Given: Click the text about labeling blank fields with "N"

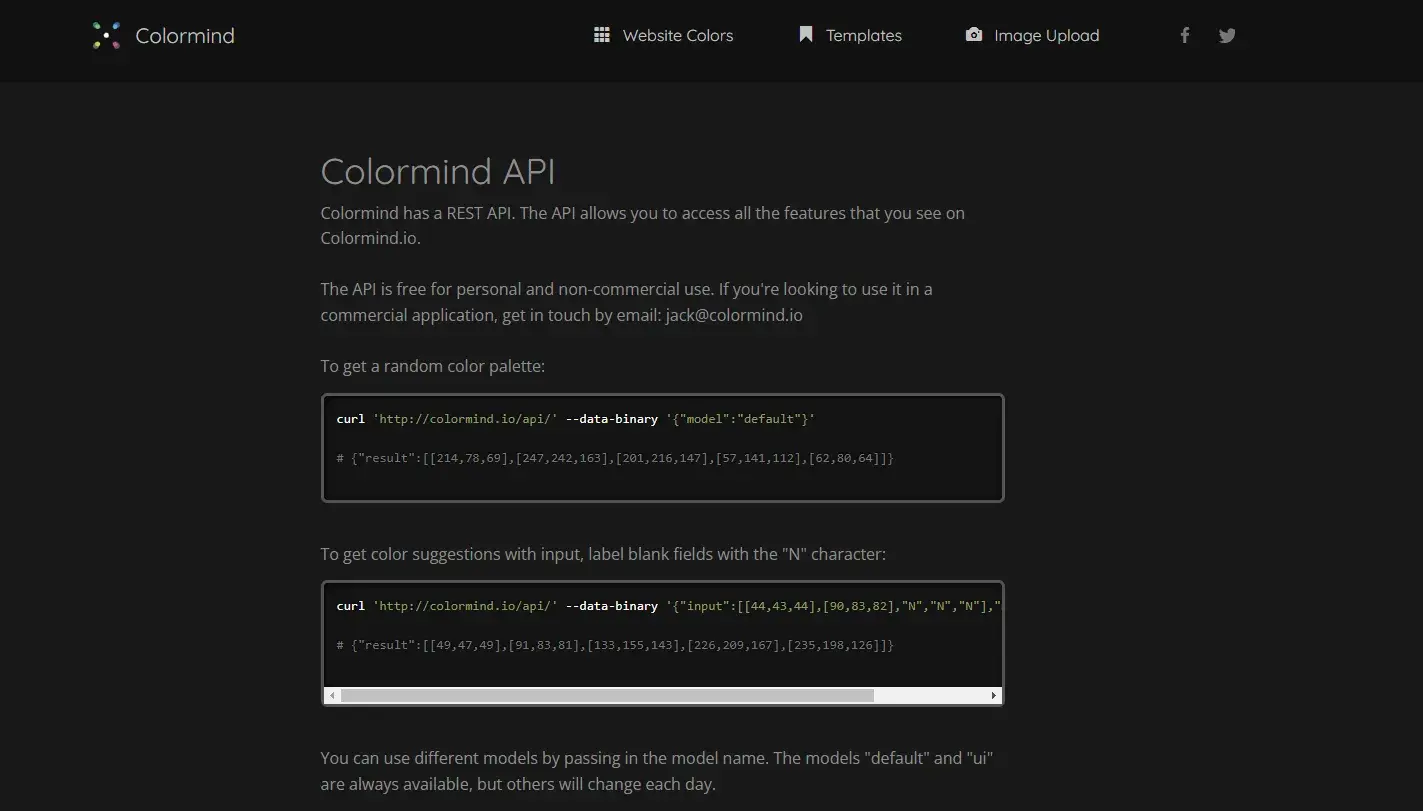Looking at the screenshot, I should pos(603,554).
